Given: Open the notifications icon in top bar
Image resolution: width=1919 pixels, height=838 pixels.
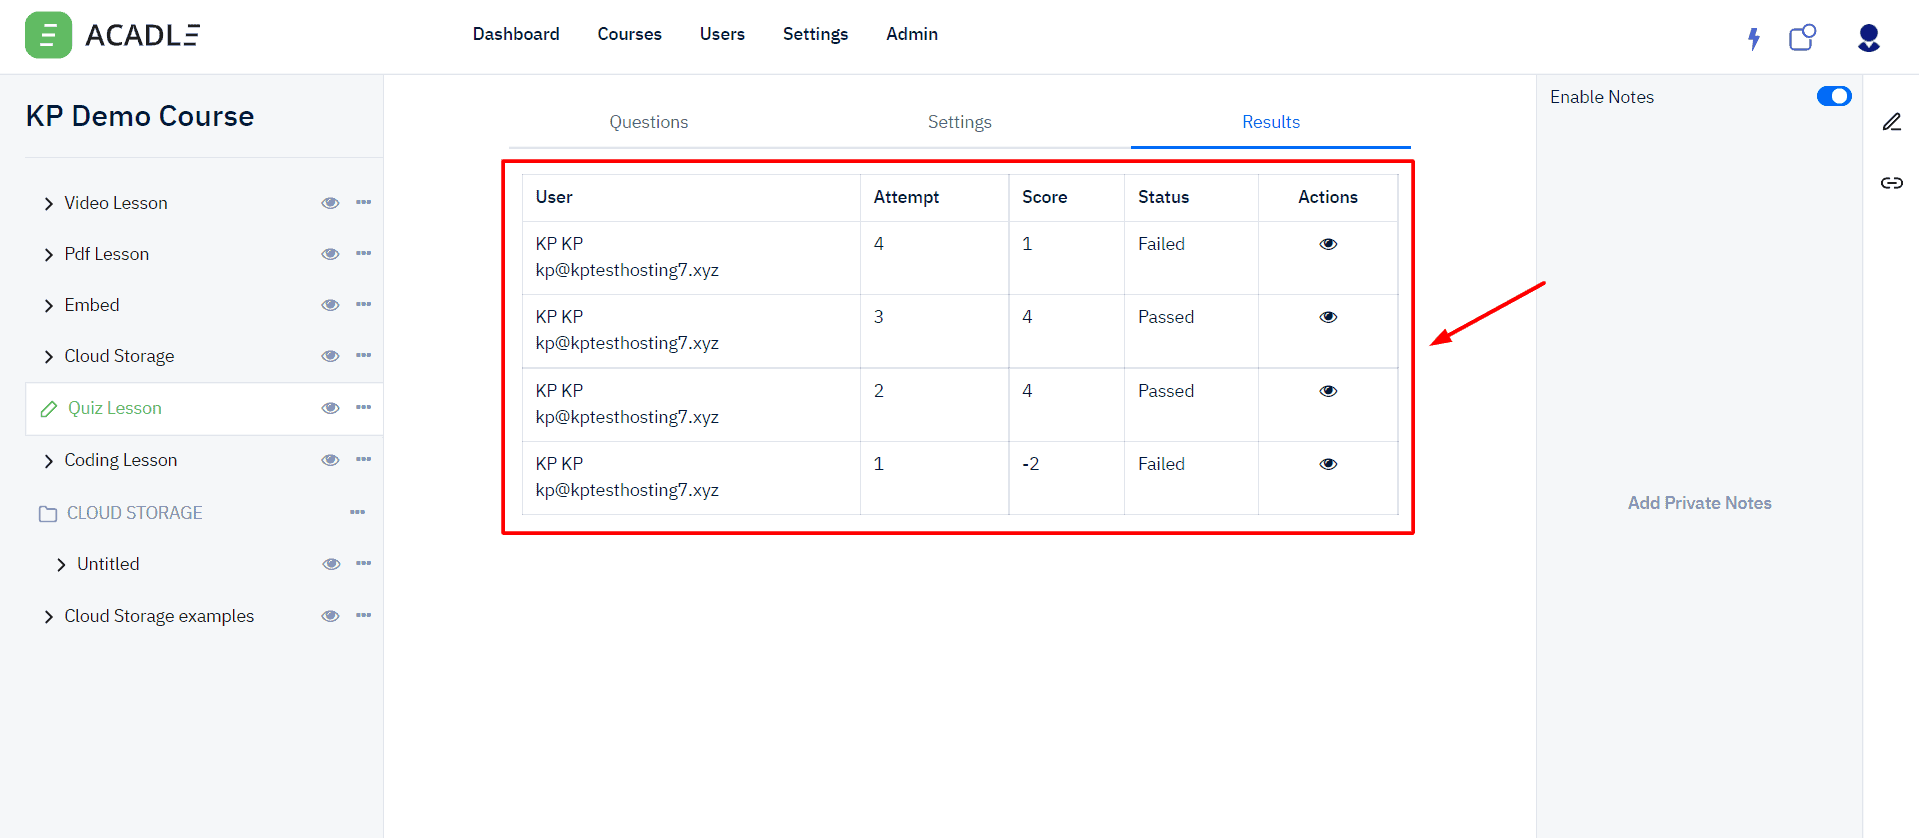Looking at the screenshot, I should [x=1802, y=38].
